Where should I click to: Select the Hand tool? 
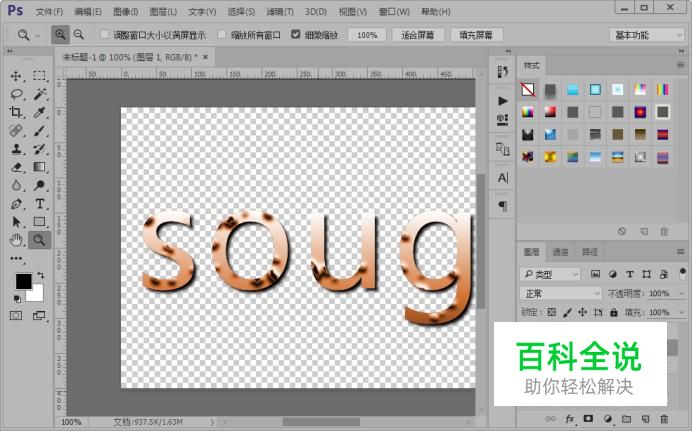16,240
